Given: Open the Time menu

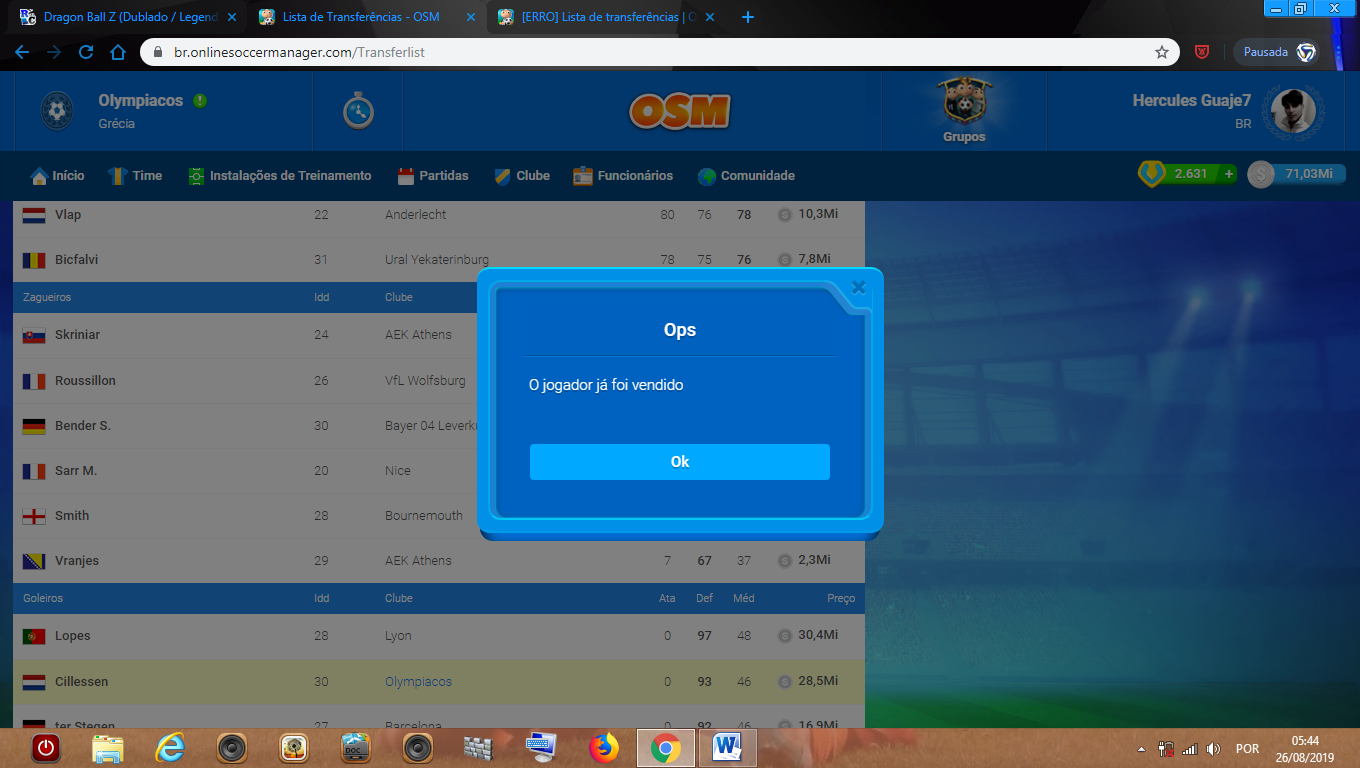Looking at the screenshot, I should pyautogui.click(x=135, y=176).
